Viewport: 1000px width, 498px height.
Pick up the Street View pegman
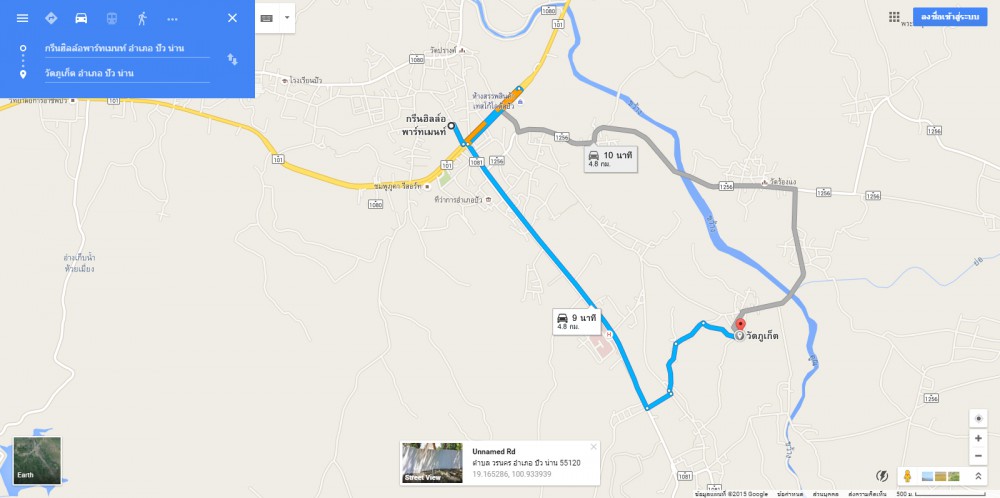(907, 476)
